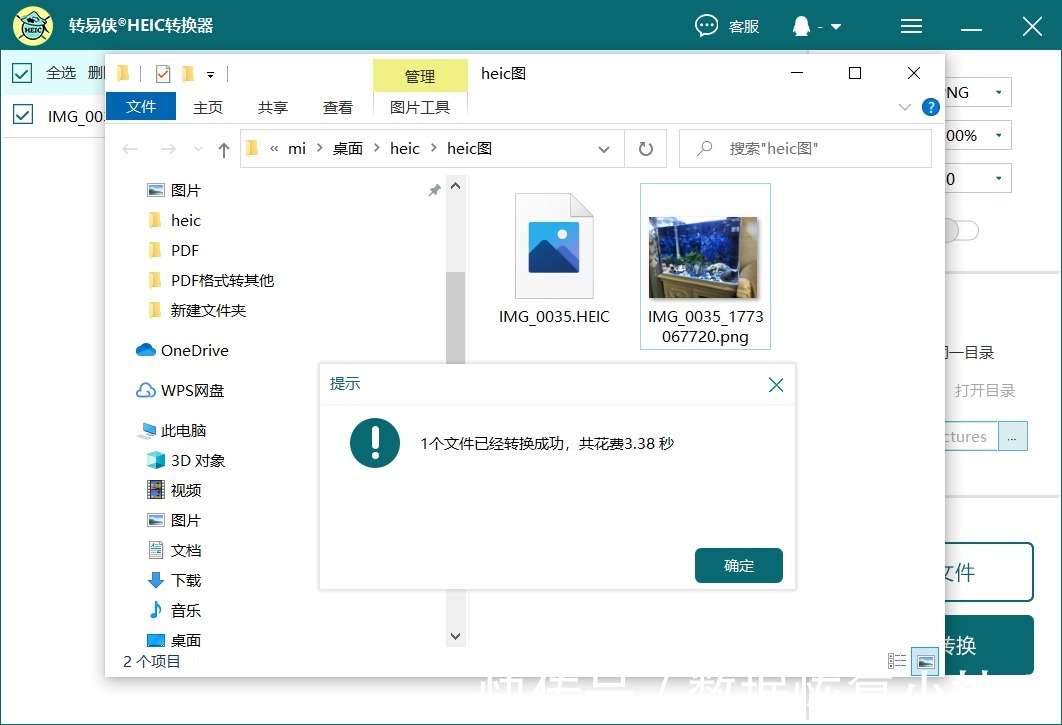Click the 打开目录 open directory link
Image resolution: width=1062 pixels, height=725 pixels.
pos(985,390)
